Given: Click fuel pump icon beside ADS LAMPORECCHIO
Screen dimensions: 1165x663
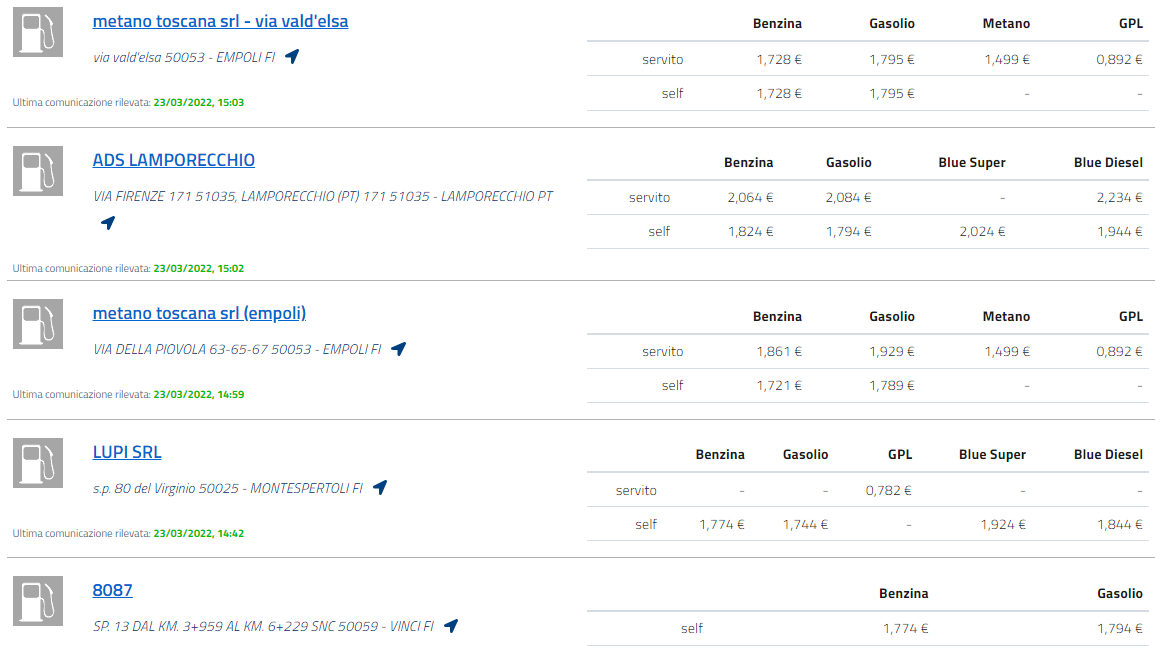Looking at the screenshot, I should click(38, 171).
